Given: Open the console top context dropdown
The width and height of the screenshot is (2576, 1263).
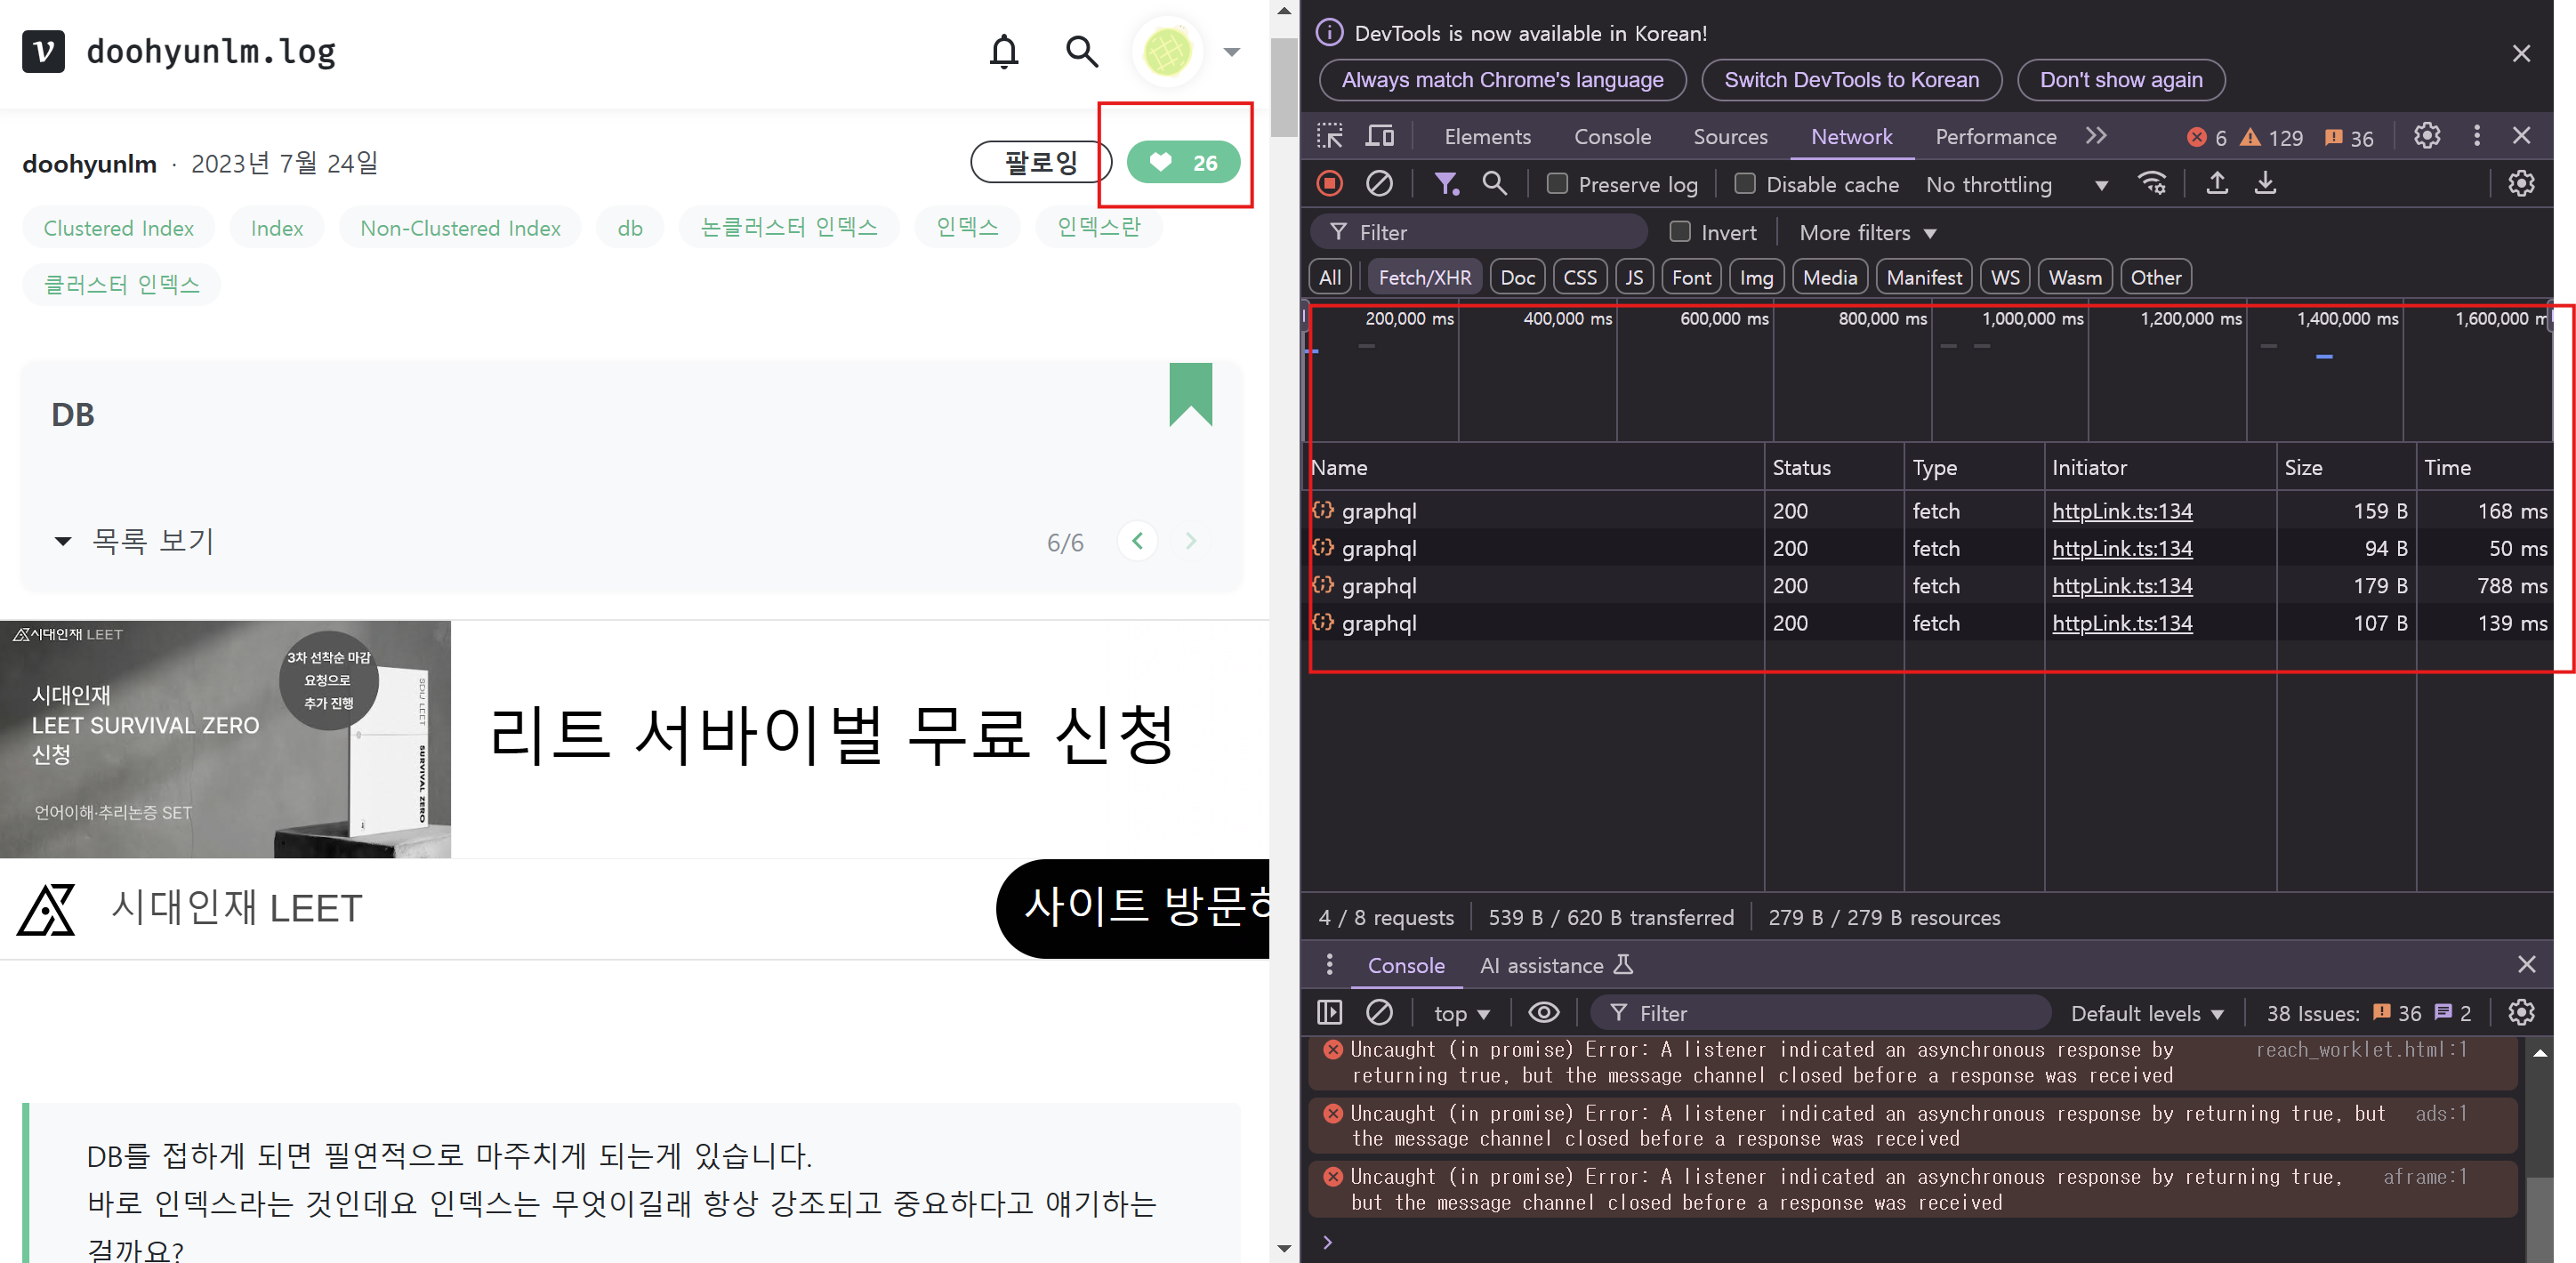Looking at the screenshot, I should pos(1461,1014).
